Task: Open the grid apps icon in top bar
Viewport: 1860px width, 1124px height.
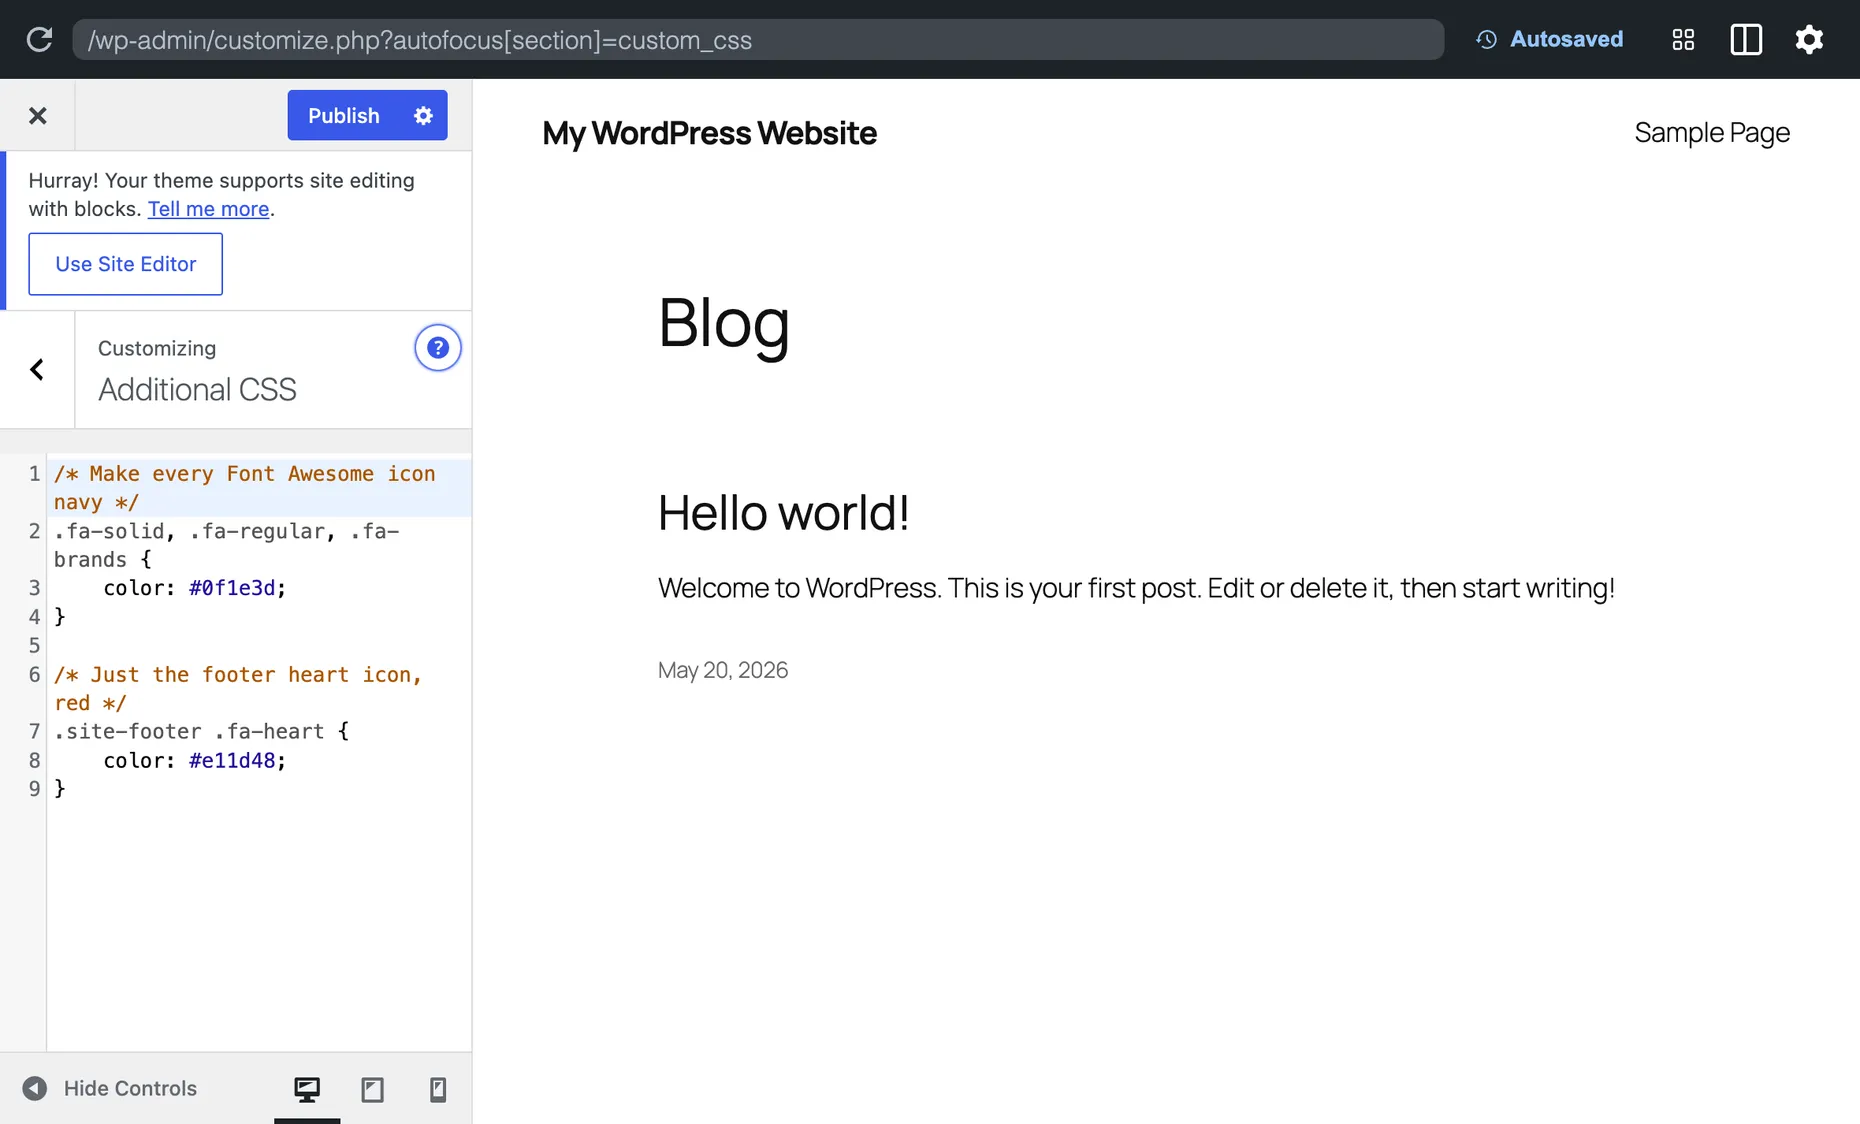Action: point(1683,40)
